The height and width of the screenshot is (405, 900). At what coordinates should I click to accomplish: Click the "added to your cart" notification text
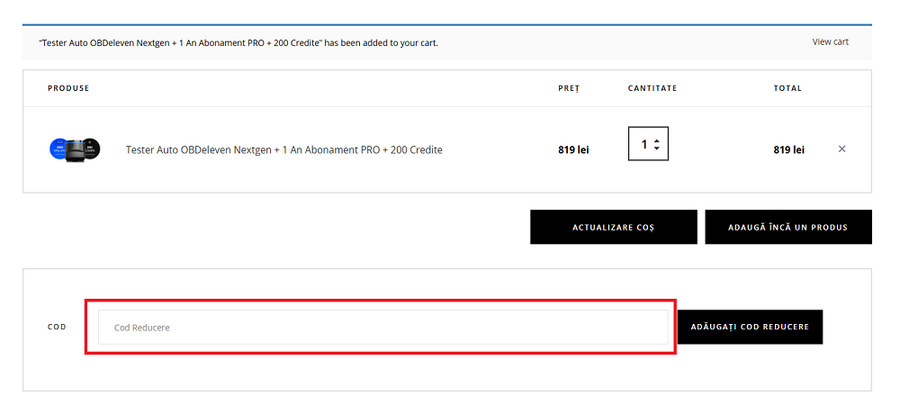[x=238, y=43]
